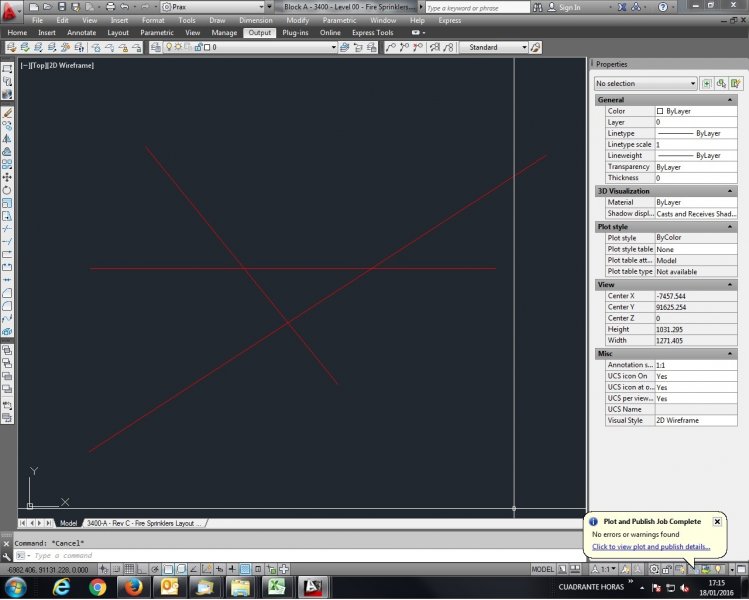Select the Mirror tool in Modify toolbar
Viewport: 749px width, 600px height.
point(7,139)
